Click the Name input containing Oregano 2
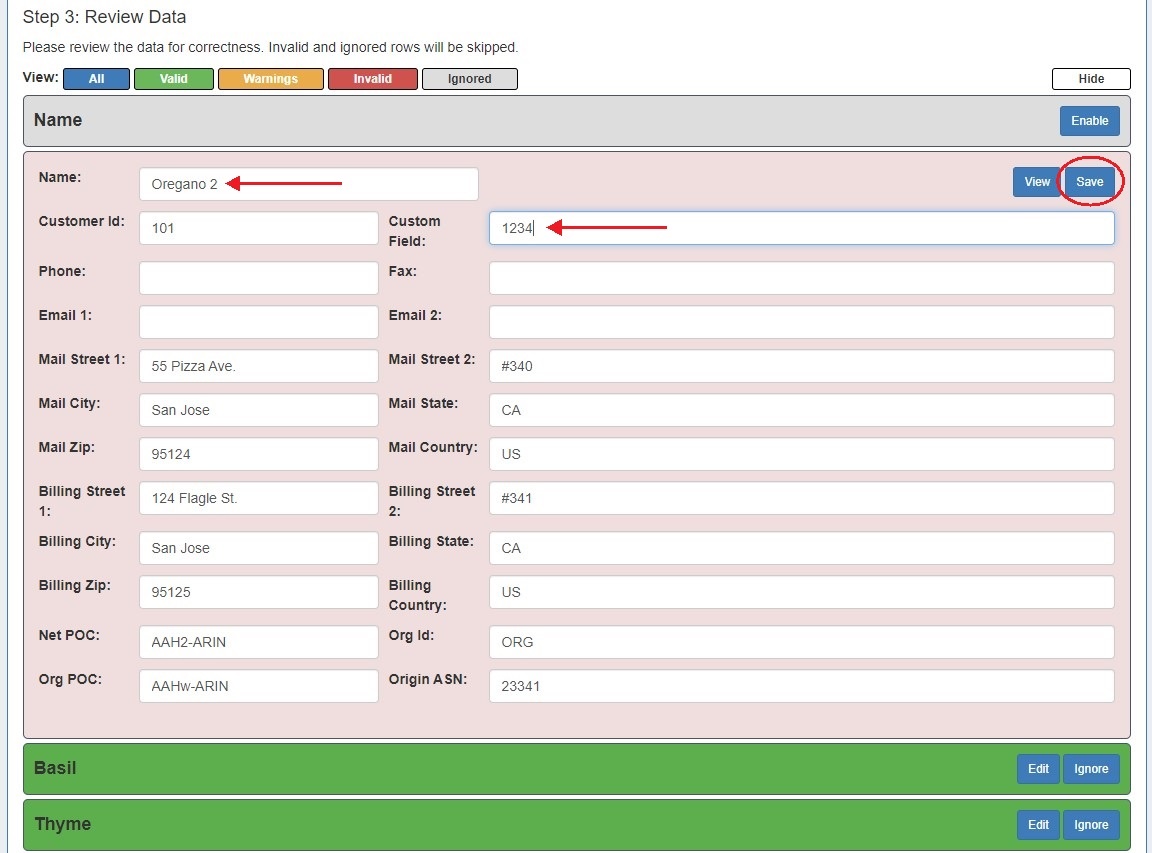The width and height of the screenshot is (1152, 853). (308, 184)
